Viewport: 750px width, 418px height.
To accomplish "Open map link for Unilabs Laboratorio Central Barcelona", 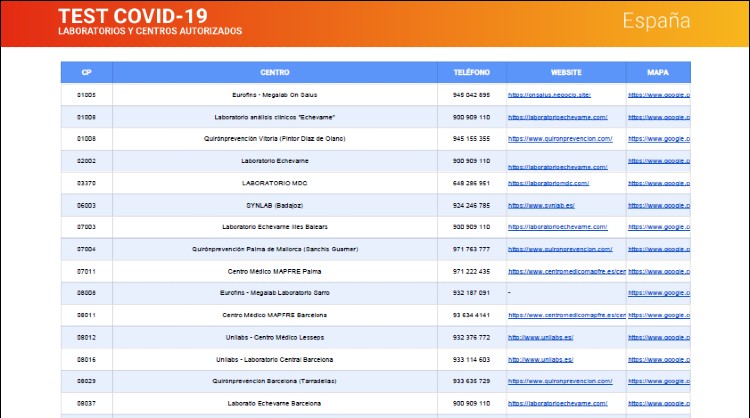I will pos(659,360).
